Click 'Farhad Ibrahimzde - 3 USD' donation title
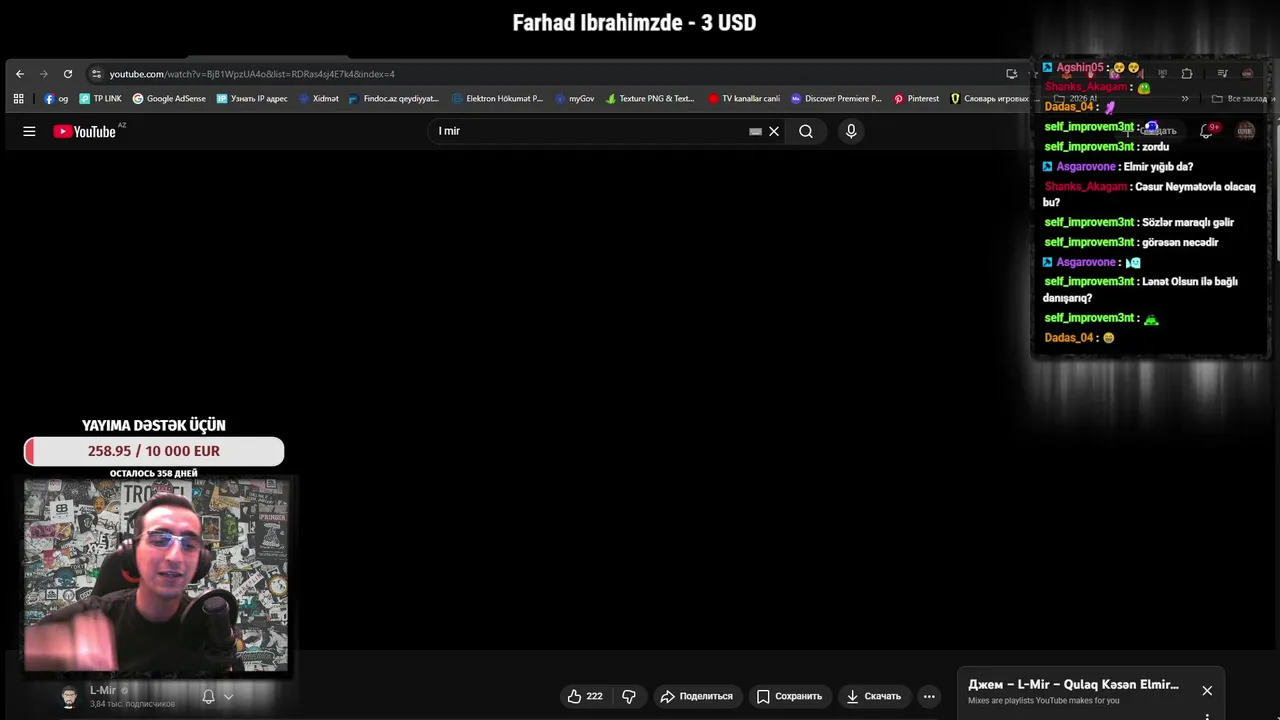 (x=634, y=22)
